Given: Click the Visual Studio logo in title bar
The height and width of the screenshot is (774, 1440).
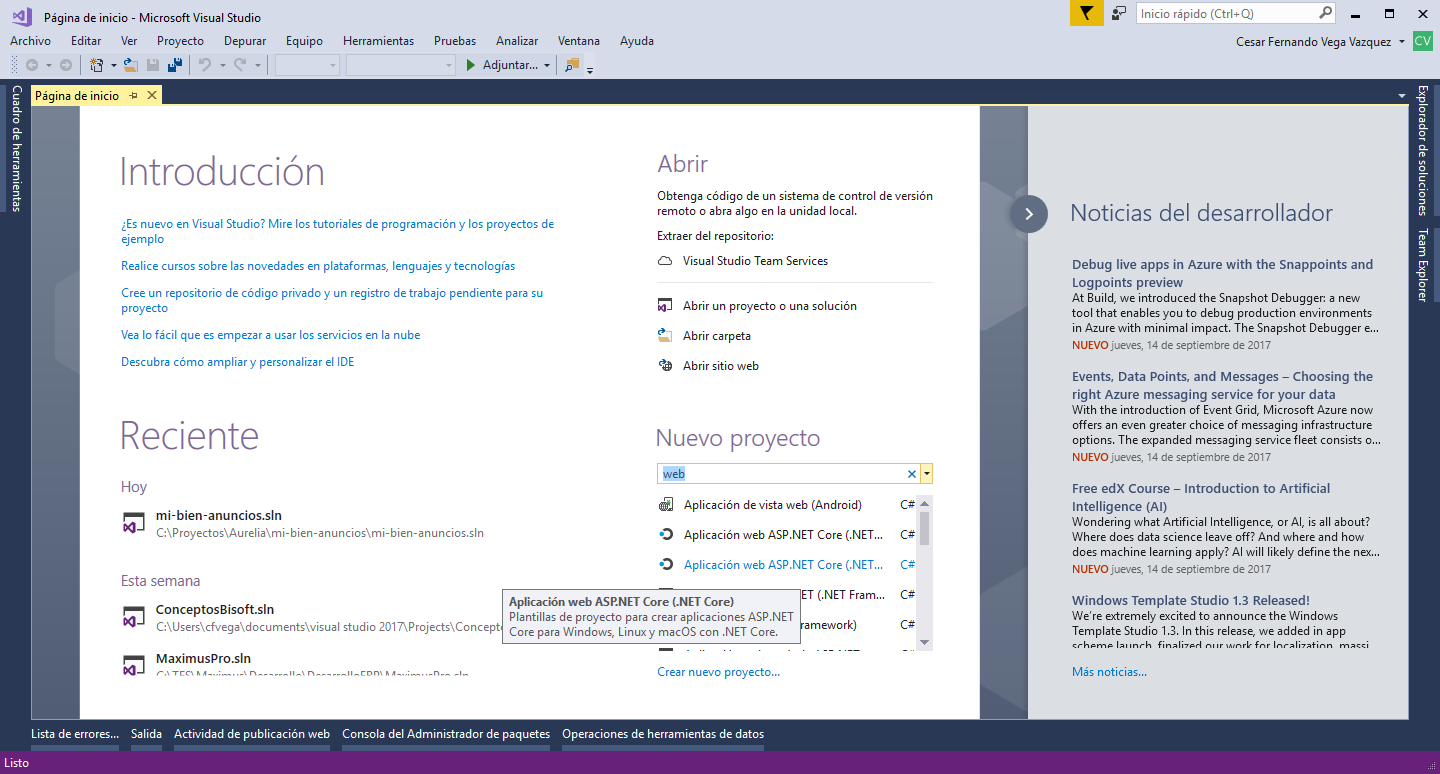Looking at the screenshot, I should (22, 15).
